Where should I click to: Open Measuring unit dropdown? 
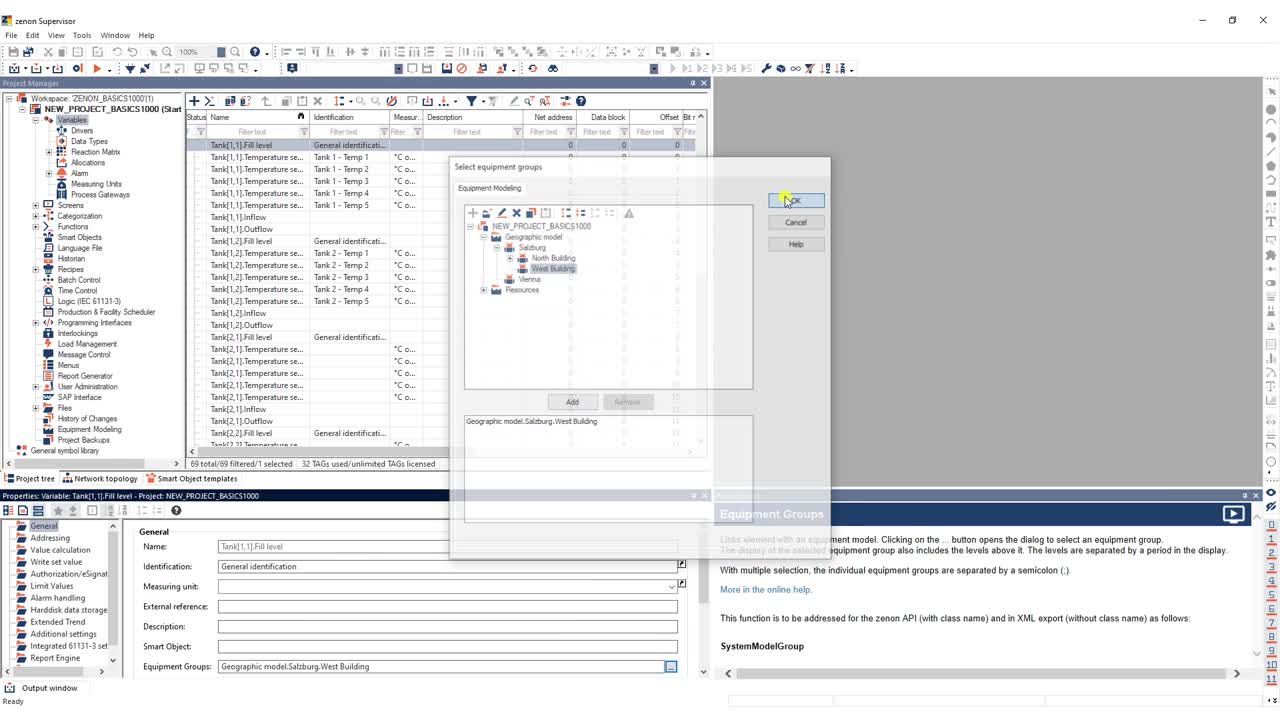click(x=671, y=587)
